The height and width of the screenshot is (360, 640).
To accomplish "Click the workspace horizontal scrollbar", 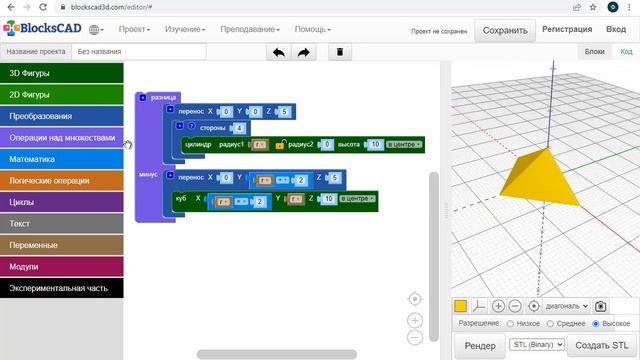I will 277,354.
